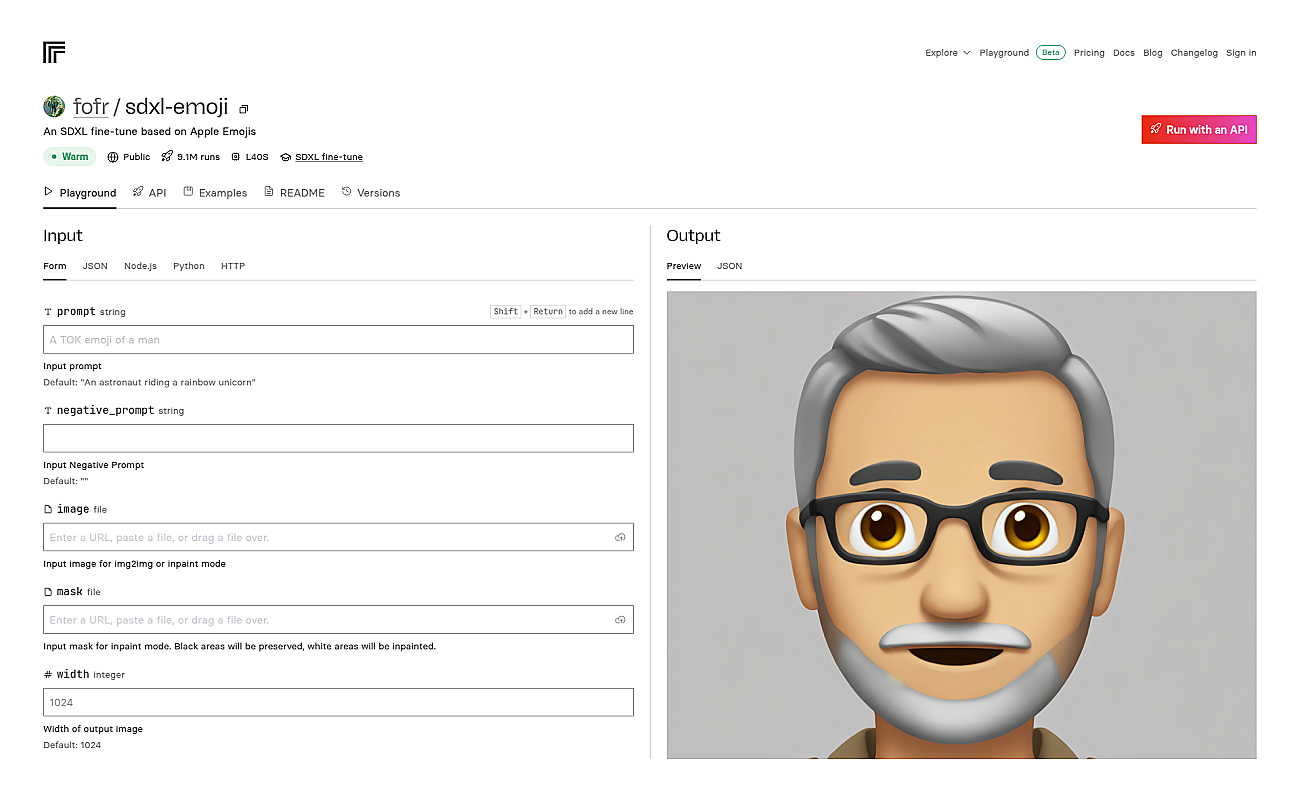Copy model name icon next to sdxl-emoji
This screenshot has height=788, width=1300.
243,108
